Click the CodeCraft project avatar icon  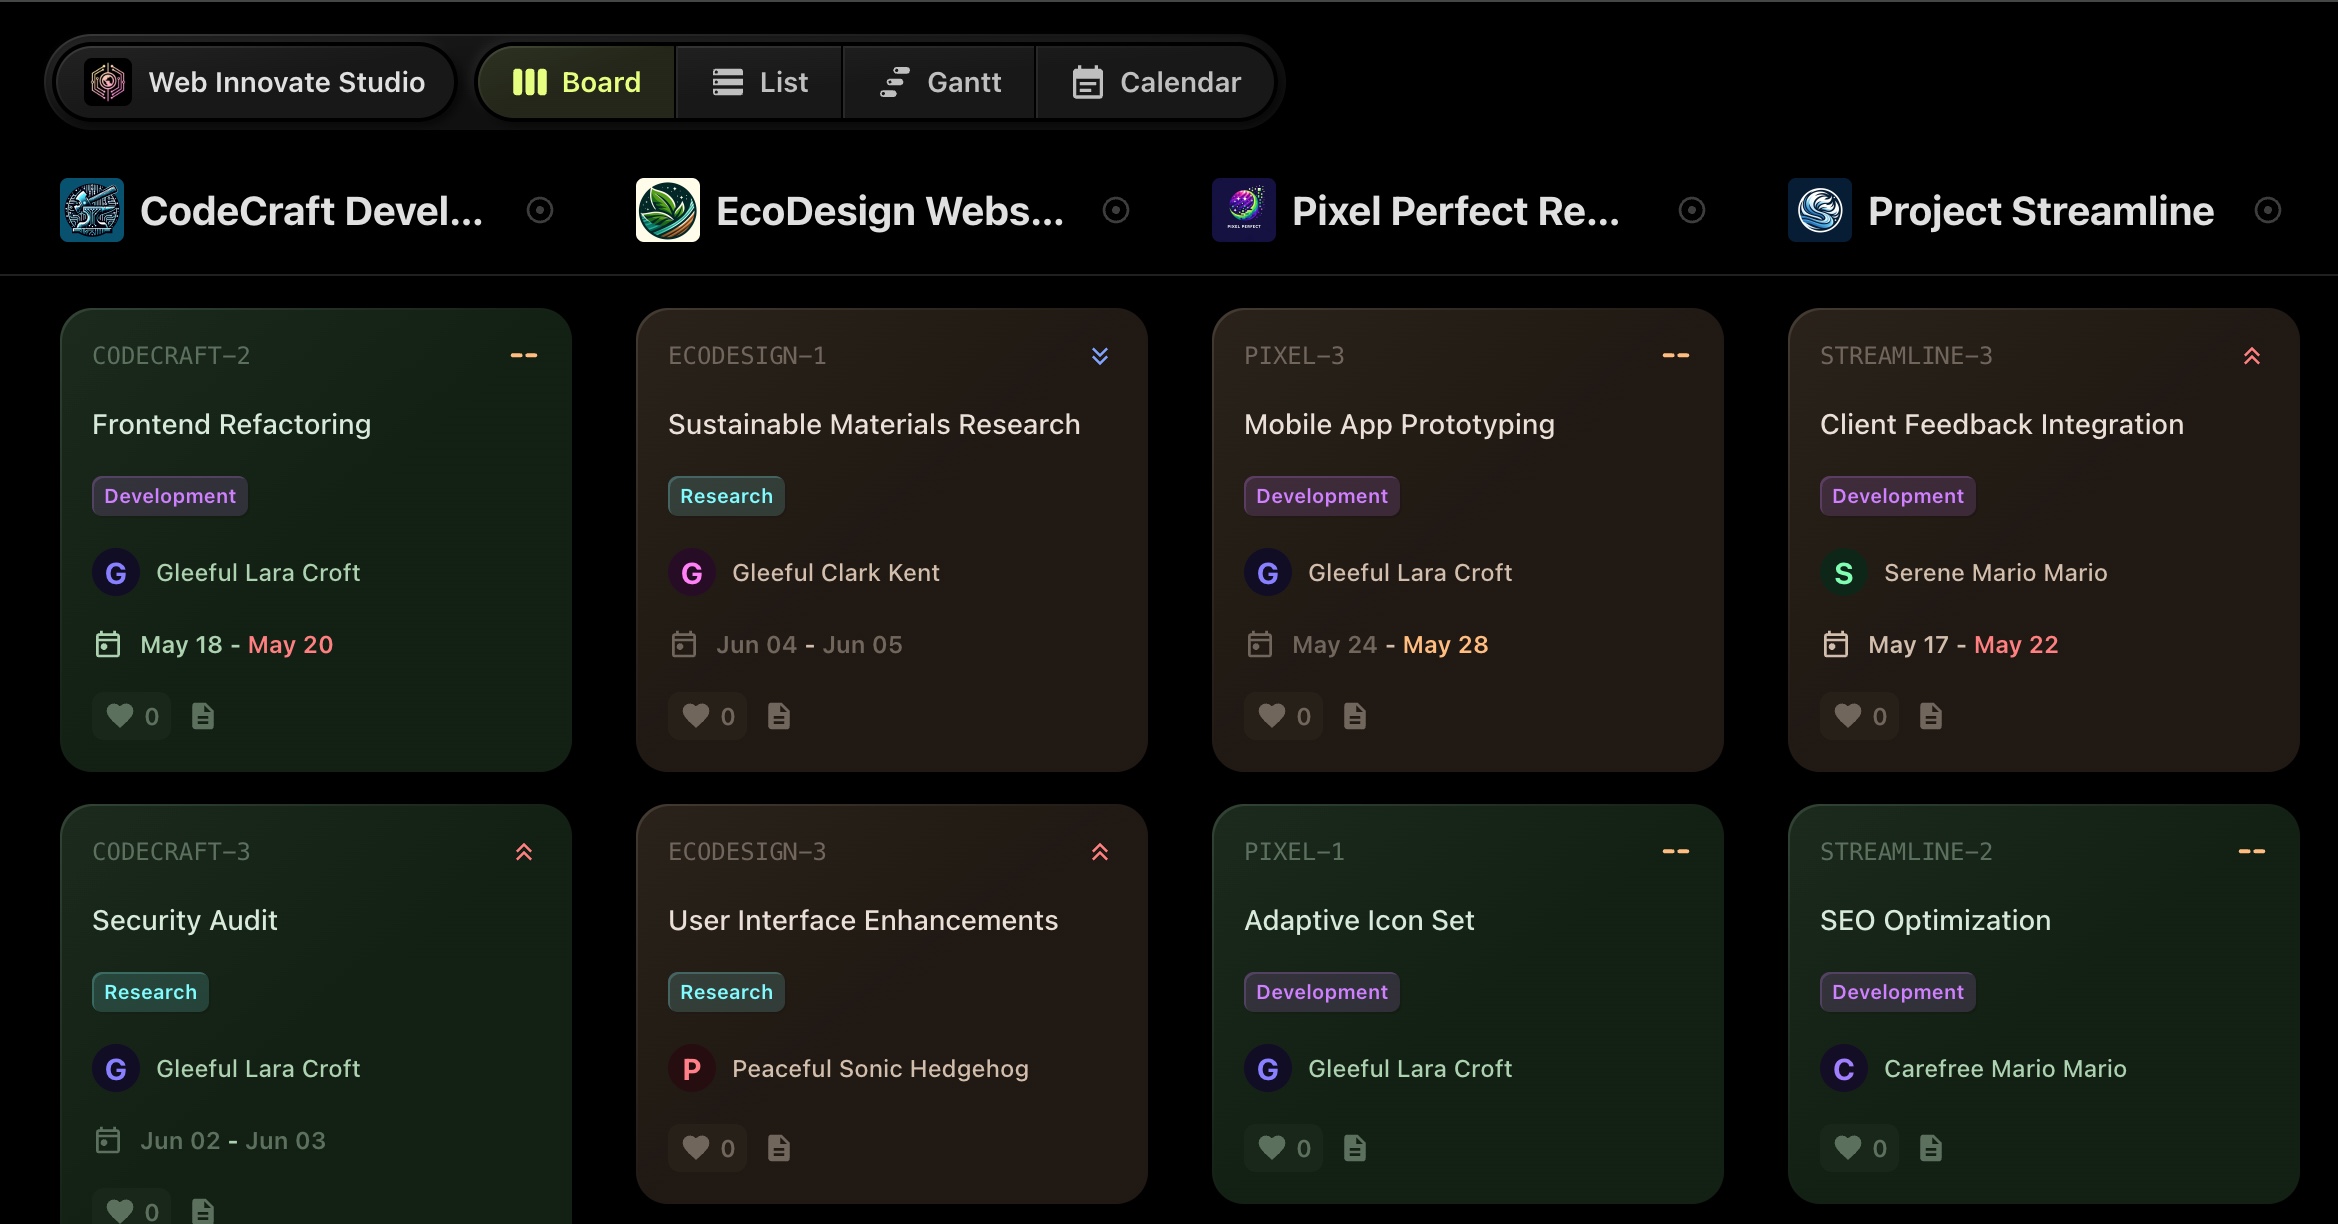coord(92,210)
